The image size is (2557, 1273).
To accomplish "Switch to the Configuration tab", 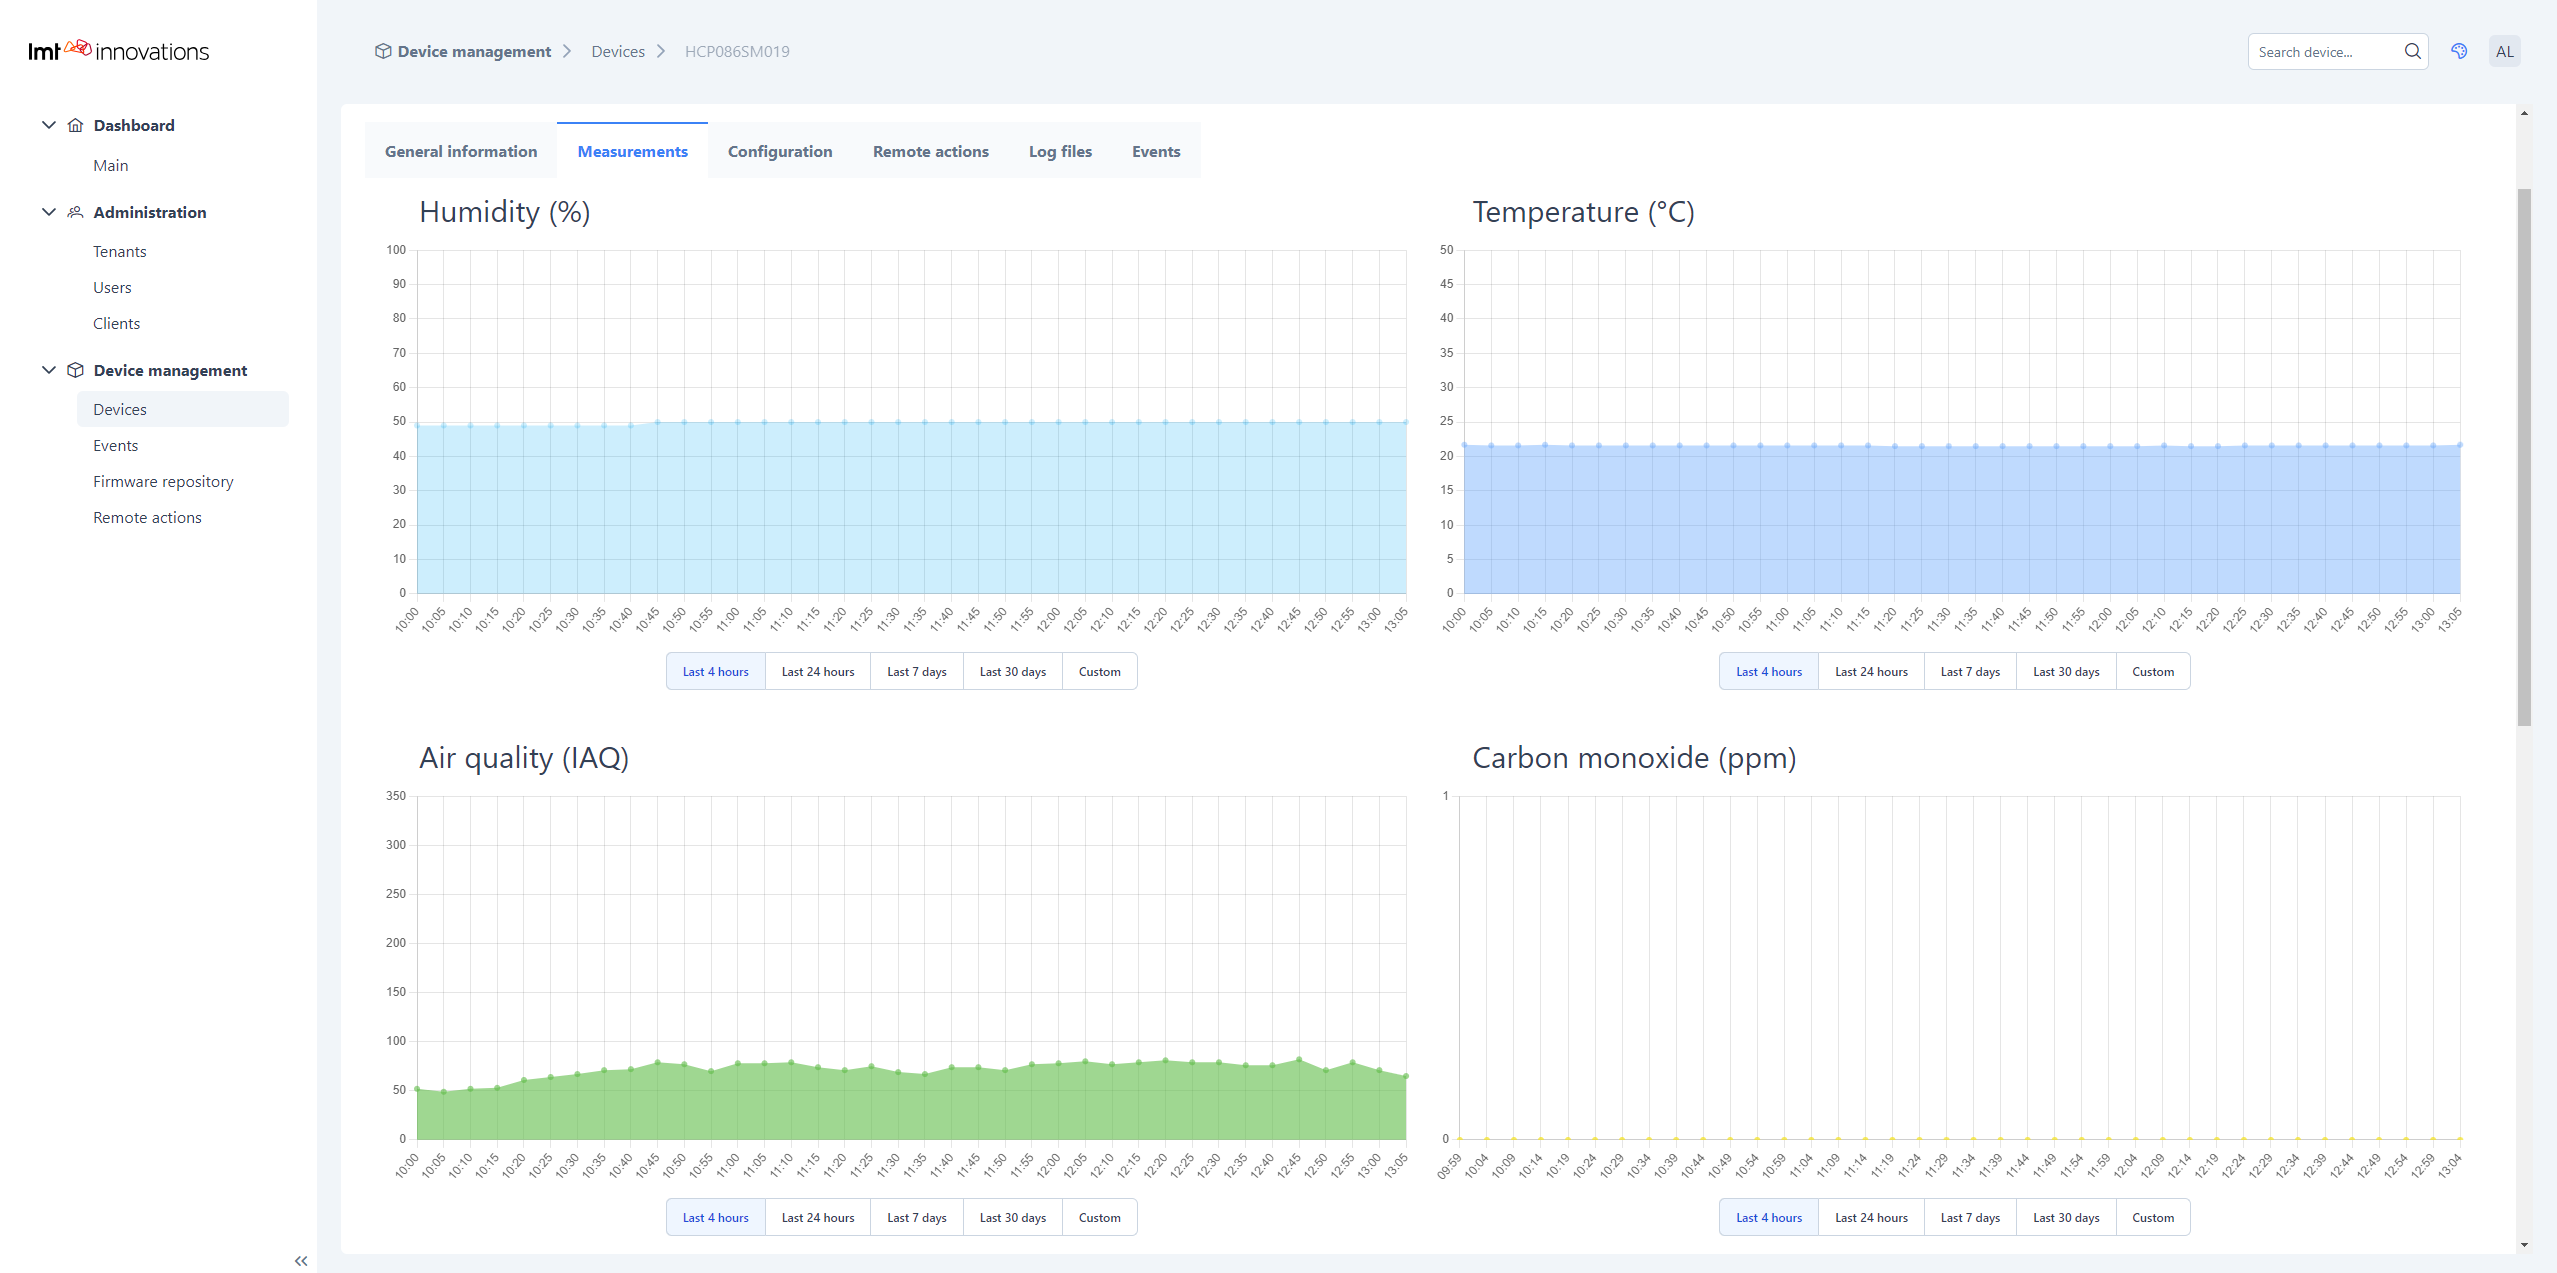I will (779, 151).
